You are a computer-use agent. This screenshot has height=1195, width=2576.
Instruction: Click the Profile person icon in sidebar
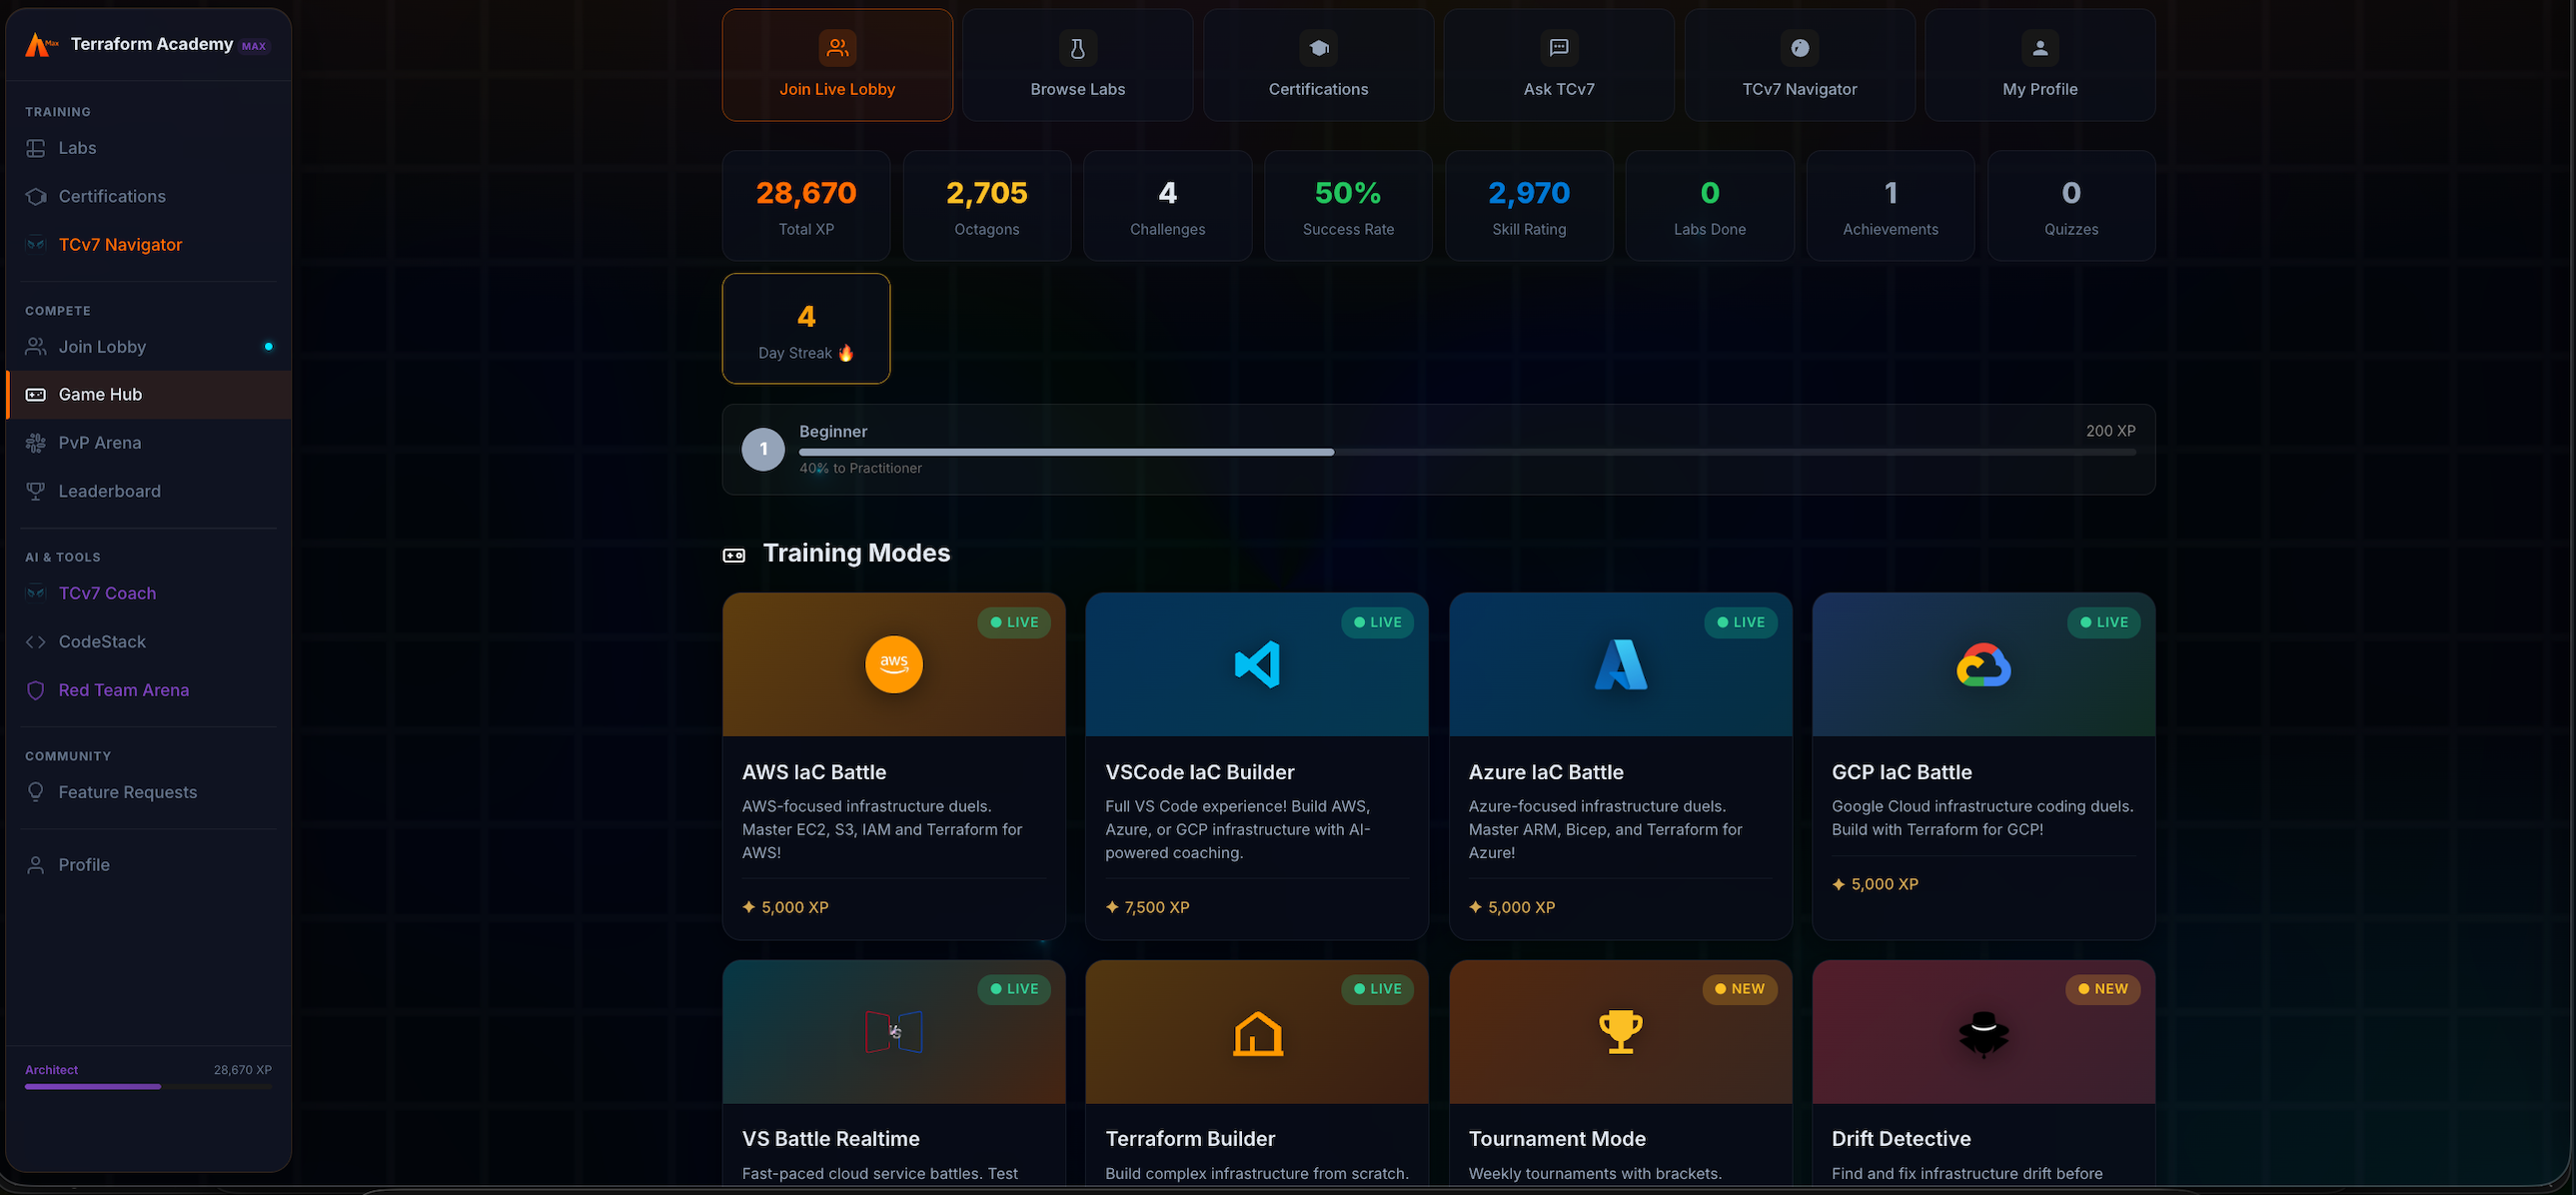36,865
